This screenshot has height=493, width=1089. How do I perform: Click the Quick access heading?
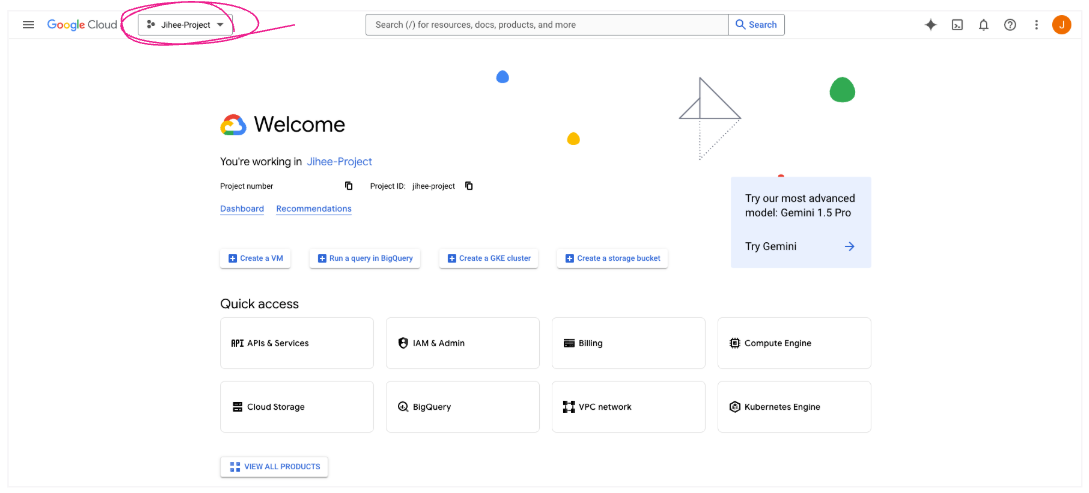[259, 303]
